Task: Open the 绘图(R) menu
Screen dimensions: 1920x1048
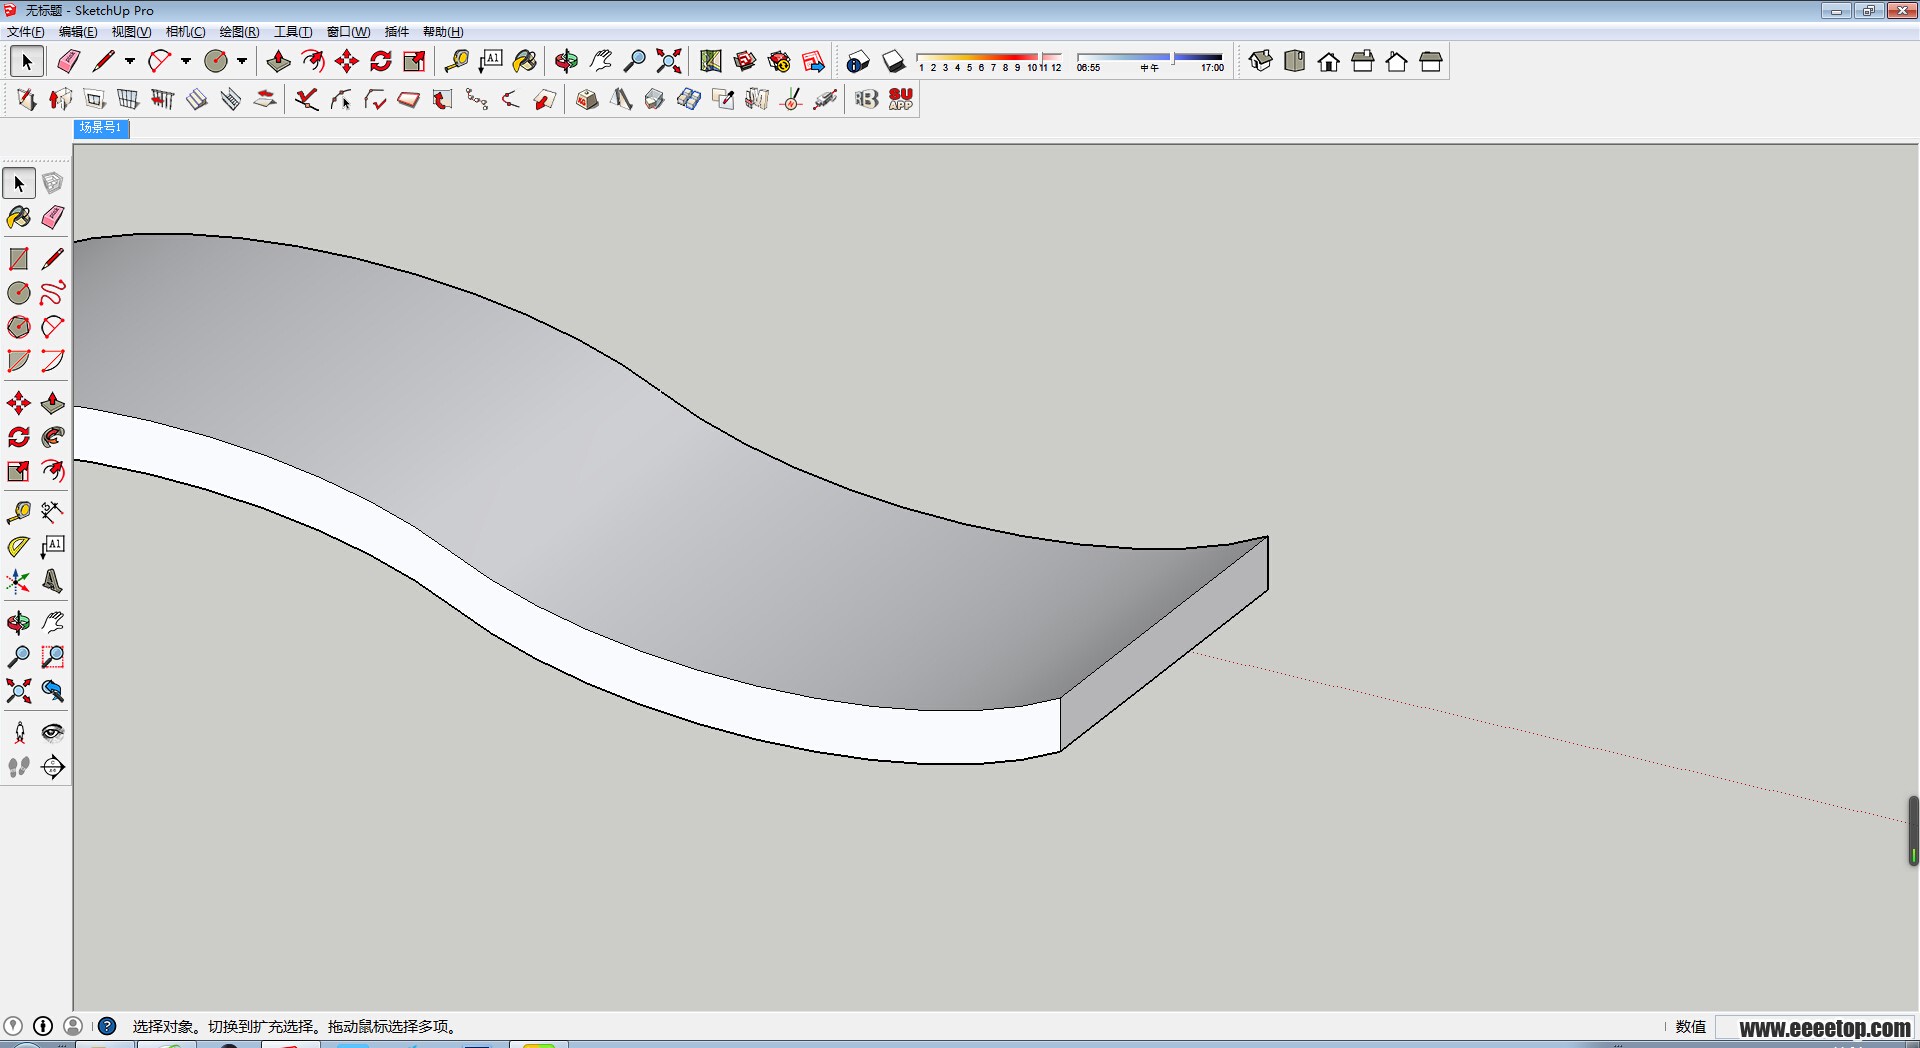Action: (239, 32)
